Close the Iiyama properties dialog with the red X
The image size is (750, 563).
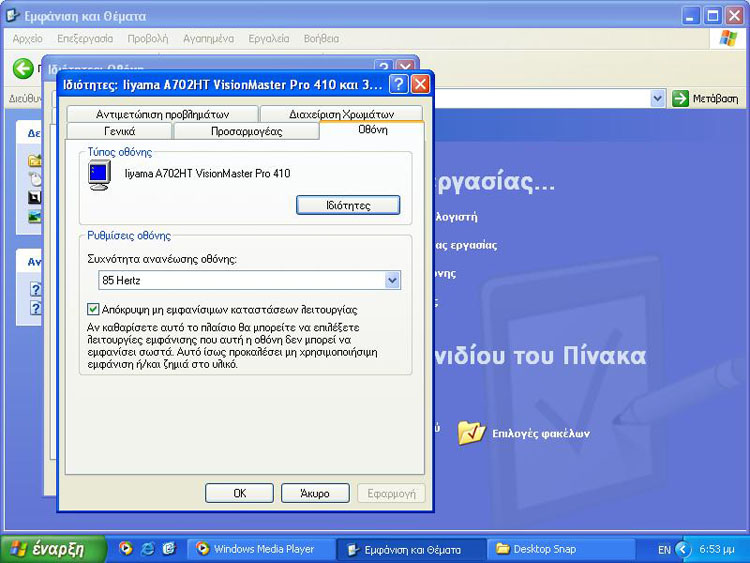[x=420, y=85]
